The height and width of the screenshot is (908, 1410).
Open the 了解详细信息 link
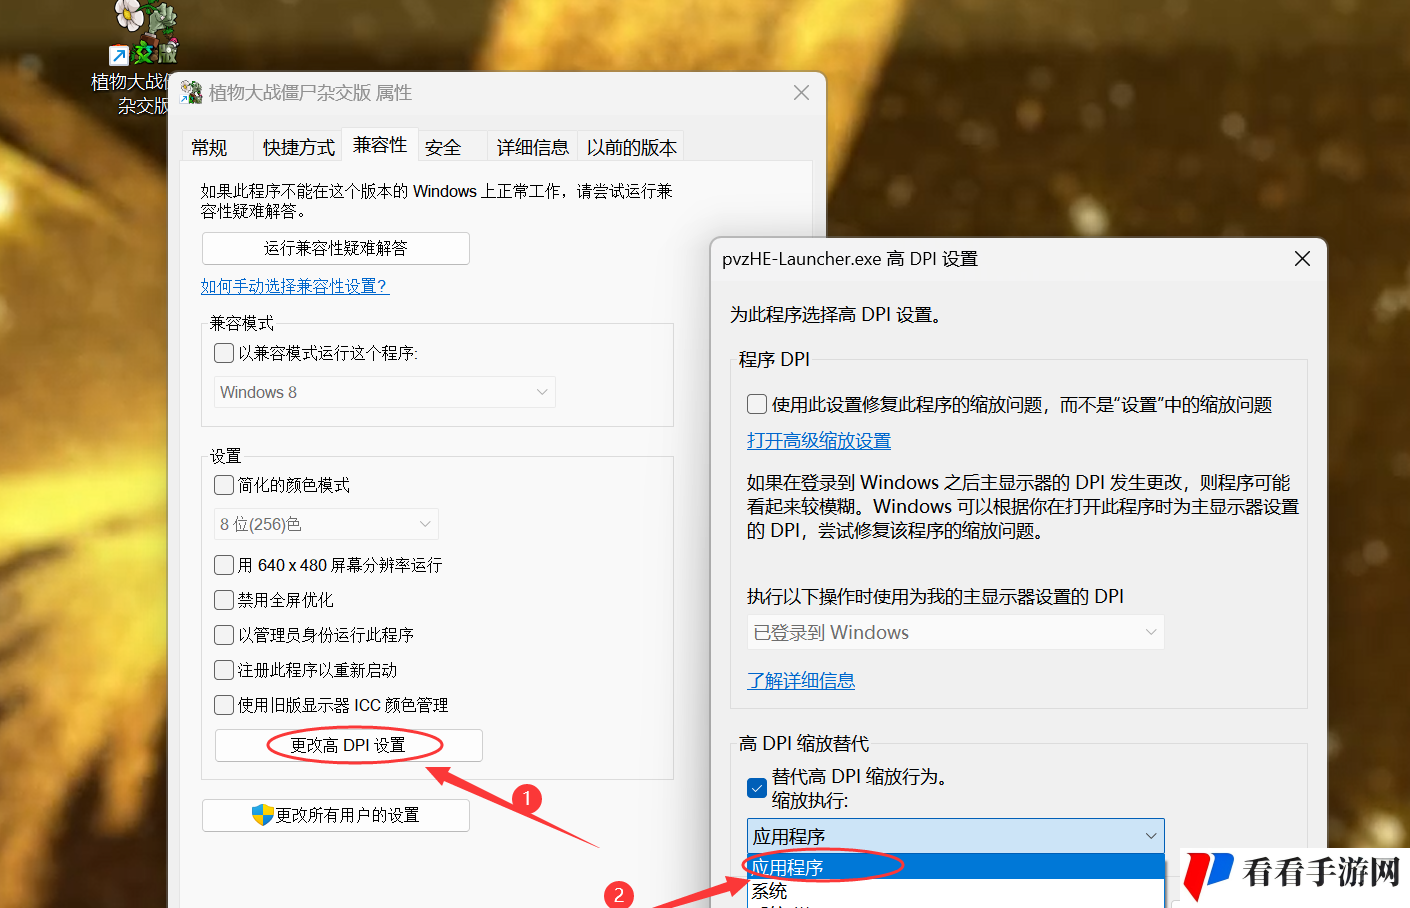click(801, 681)
